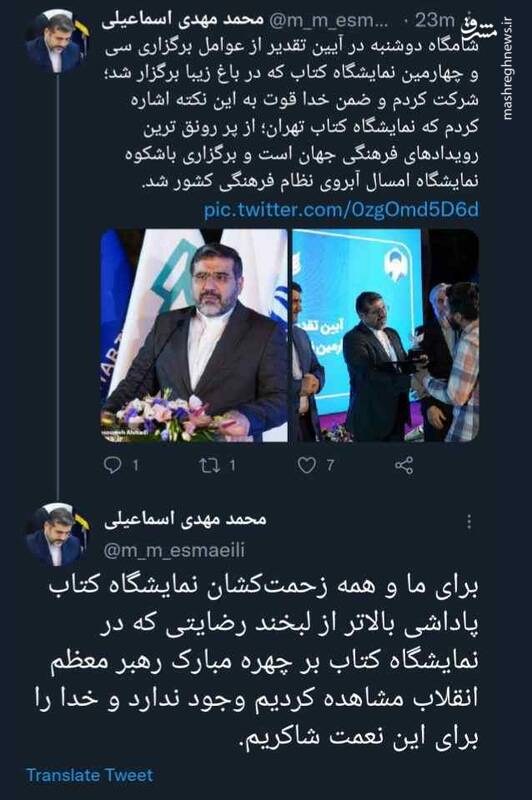Click the author name in second tweet

185,519
